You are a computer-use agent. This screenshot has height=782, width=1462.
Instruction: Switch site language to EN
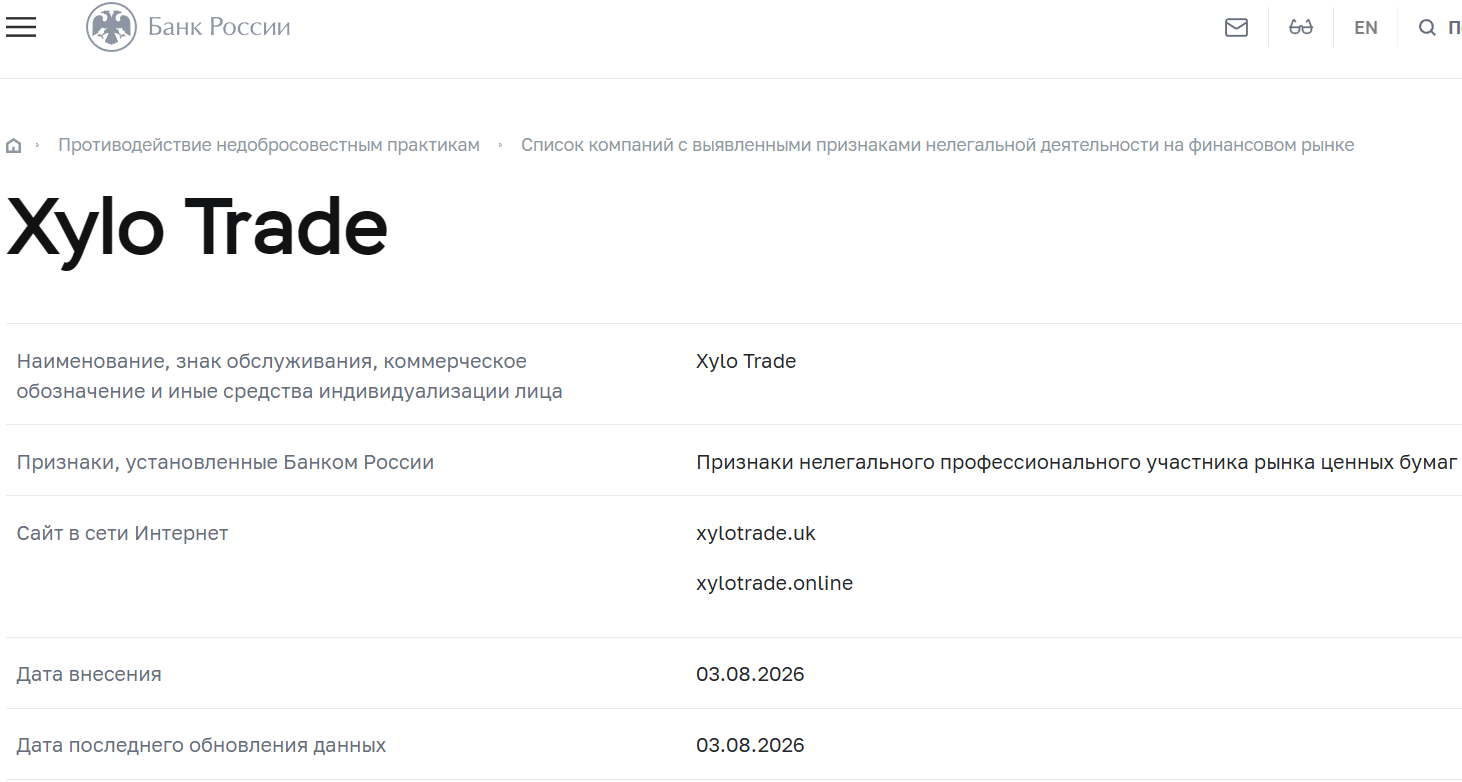pos(1366,28)
